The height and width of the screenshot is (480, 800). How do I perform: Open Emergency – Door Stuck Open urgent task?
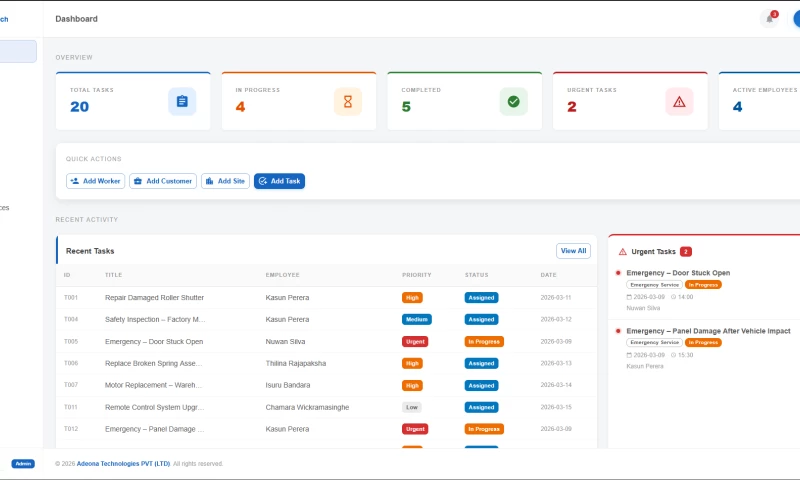678,273
